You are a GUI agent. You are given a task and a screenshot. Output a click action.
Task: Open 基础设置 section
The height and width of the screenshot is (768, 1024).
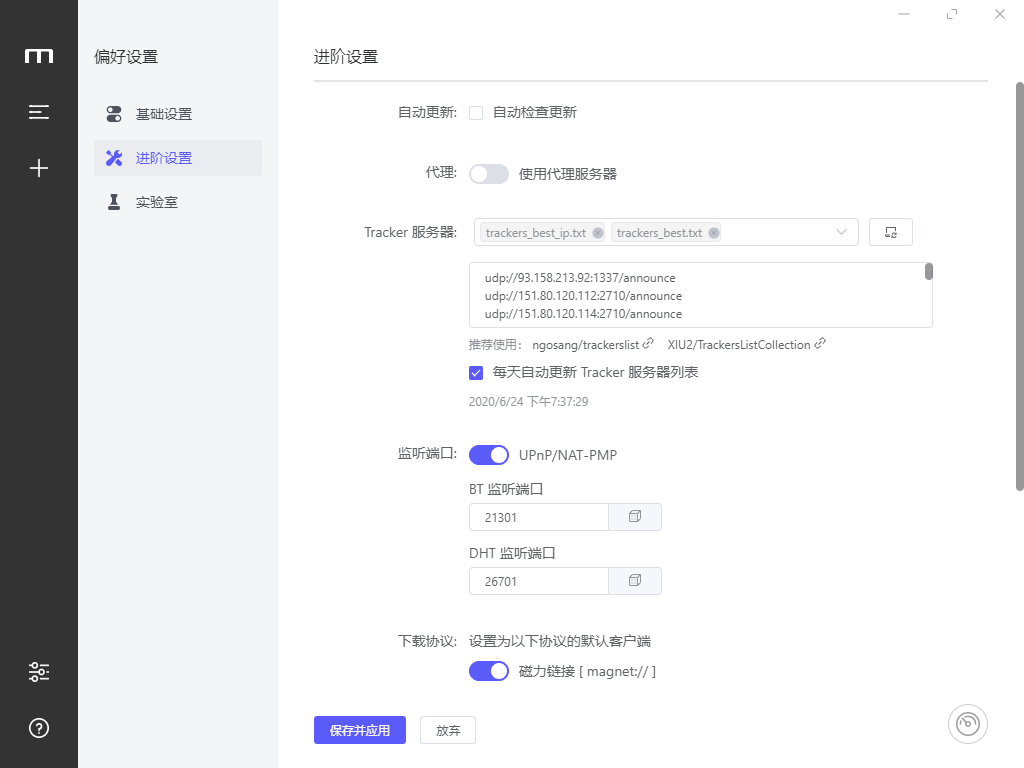click(x=178, y=114)
